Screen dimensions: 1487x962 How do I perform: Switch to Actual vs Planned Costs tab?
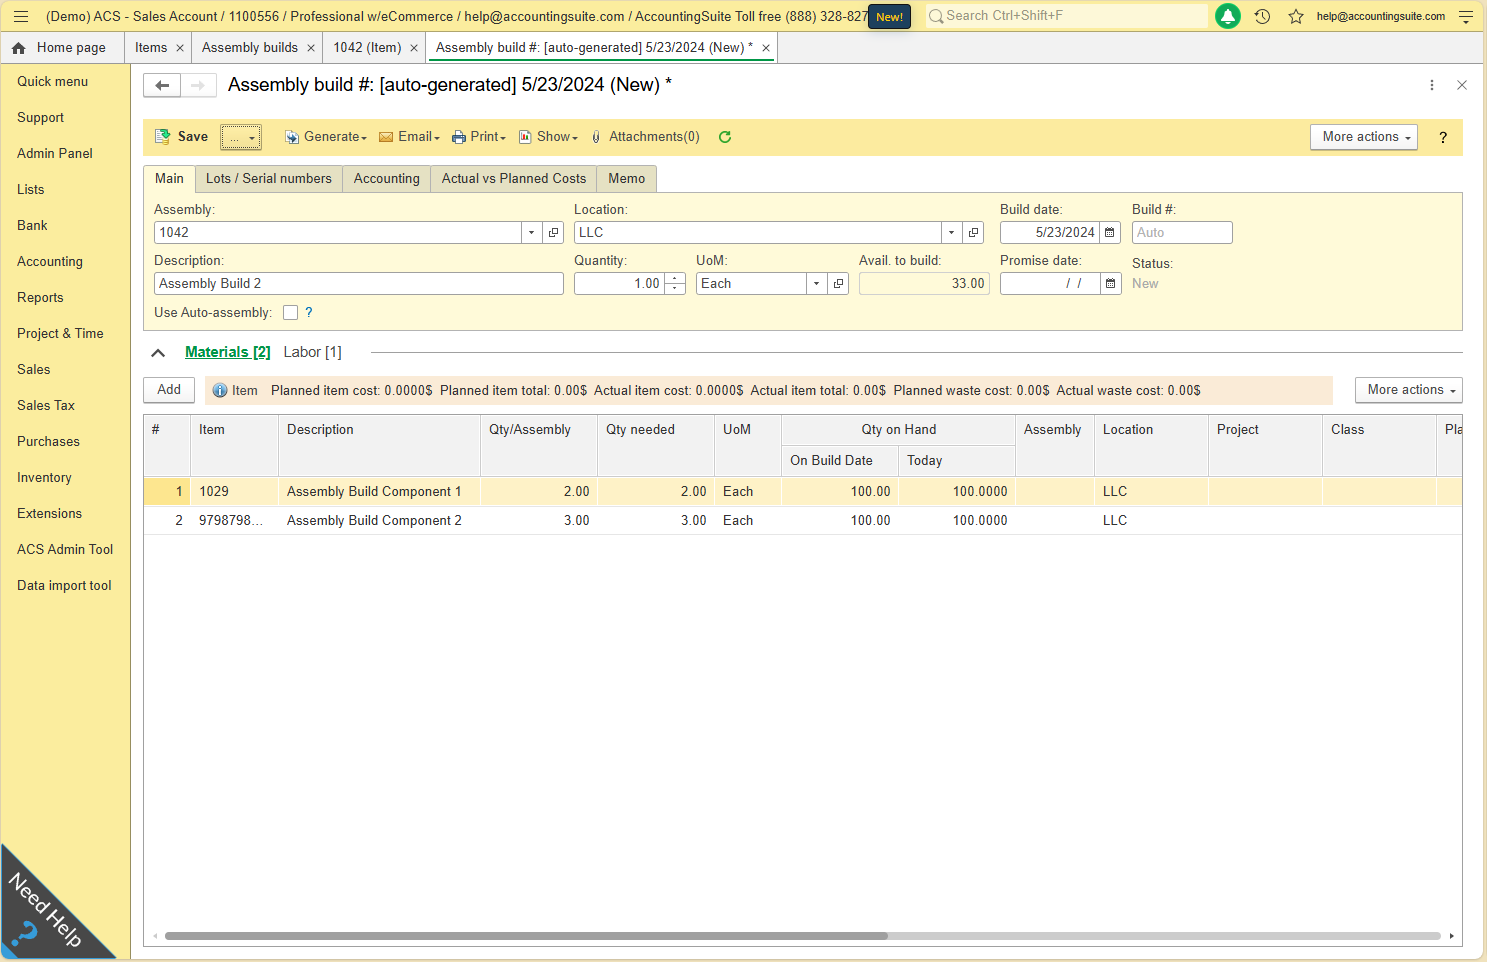pyautogui.click(x=514, y=178)
